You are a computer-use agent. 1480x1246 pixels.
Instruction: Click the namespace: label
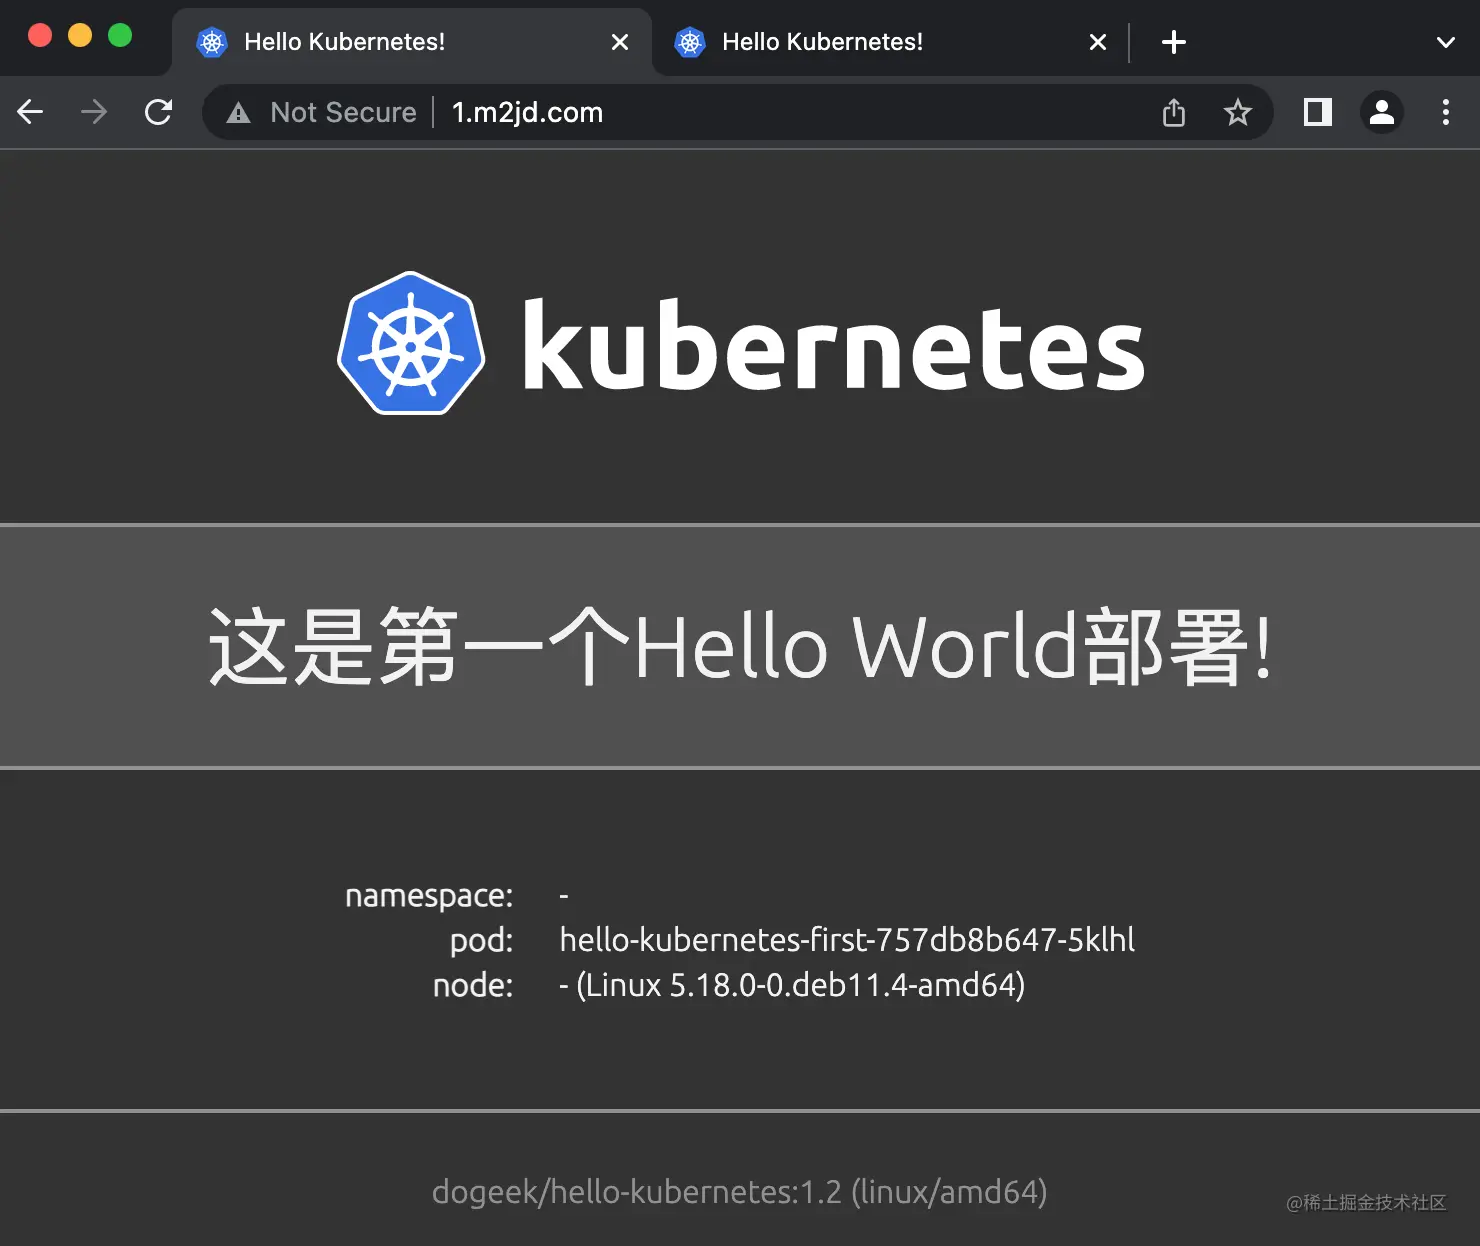coord(429,896)
